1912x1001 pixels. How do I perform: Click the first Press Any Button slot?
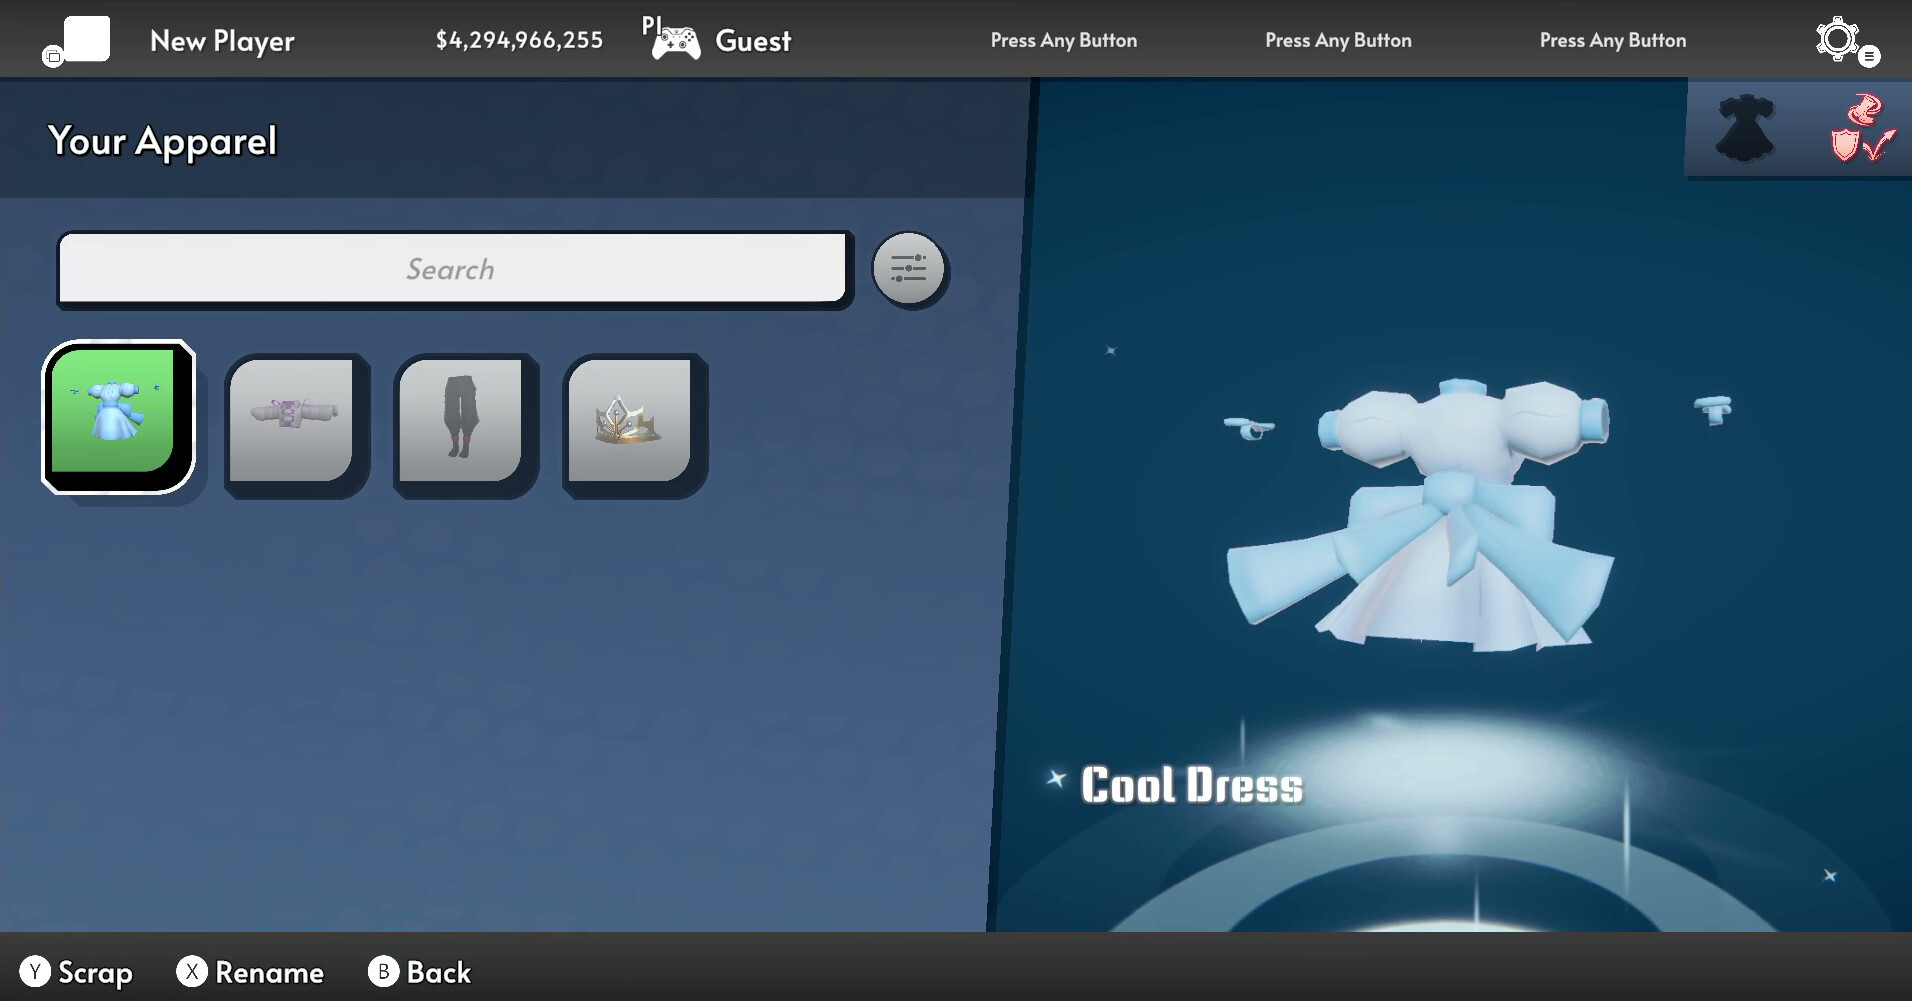[1063, 40]
